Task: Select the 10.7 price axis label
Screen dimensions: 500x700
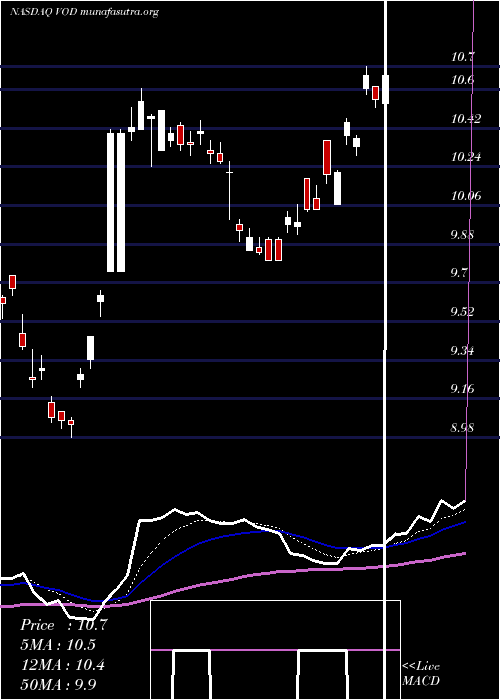Action: (x=462, y=57)
